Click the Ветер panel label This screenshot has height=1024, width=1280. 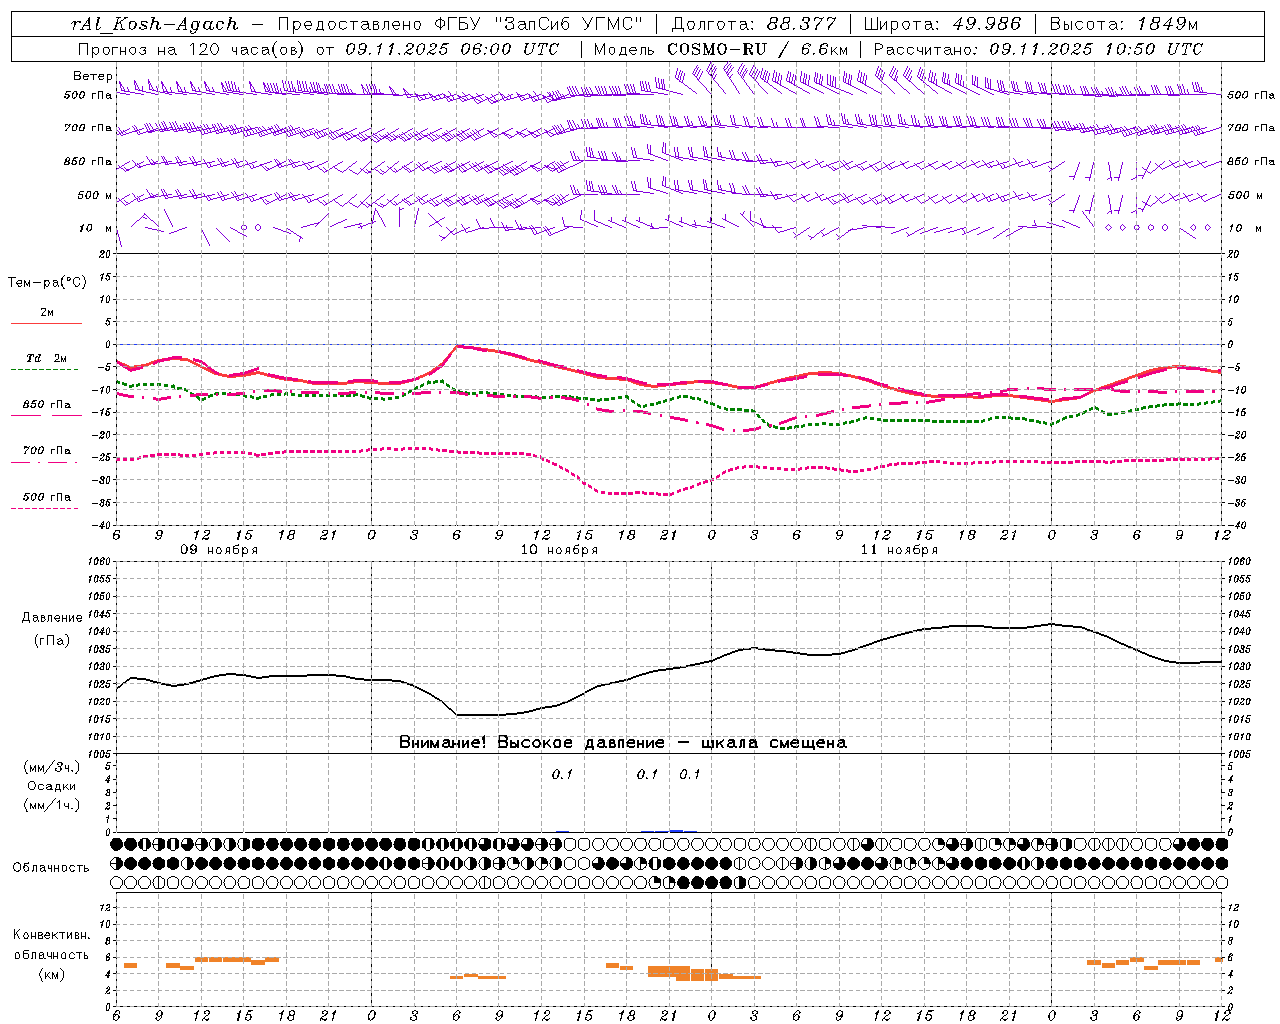coord(93,76)
